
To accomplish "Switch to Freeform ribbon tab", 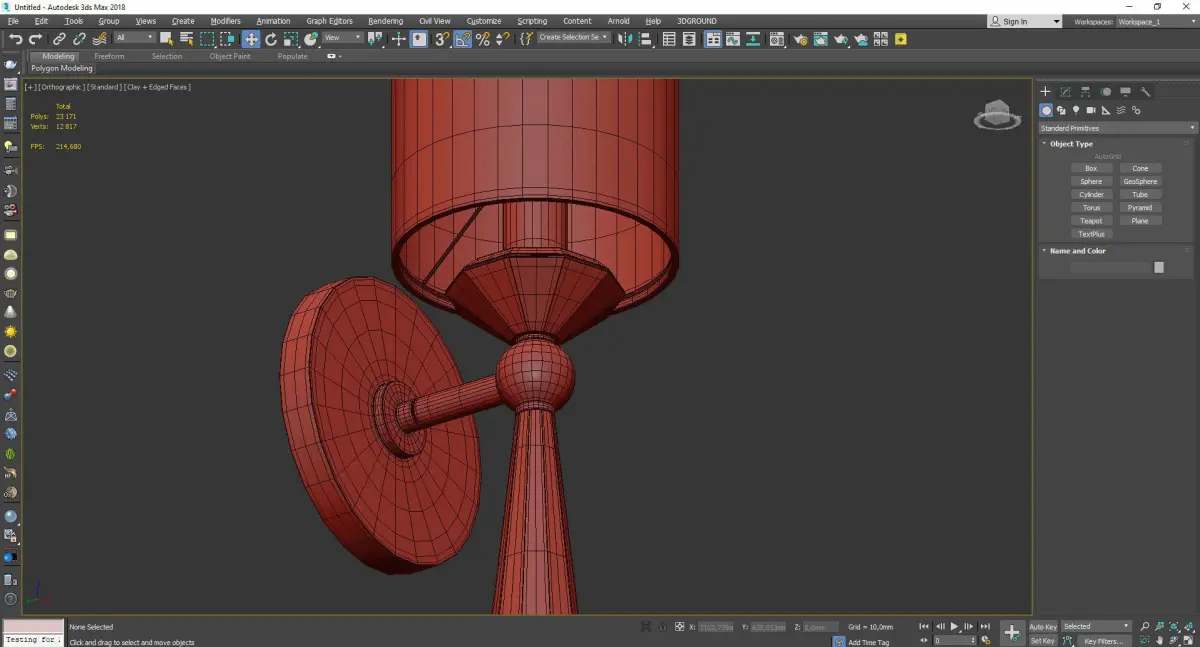I will (109, 56).
